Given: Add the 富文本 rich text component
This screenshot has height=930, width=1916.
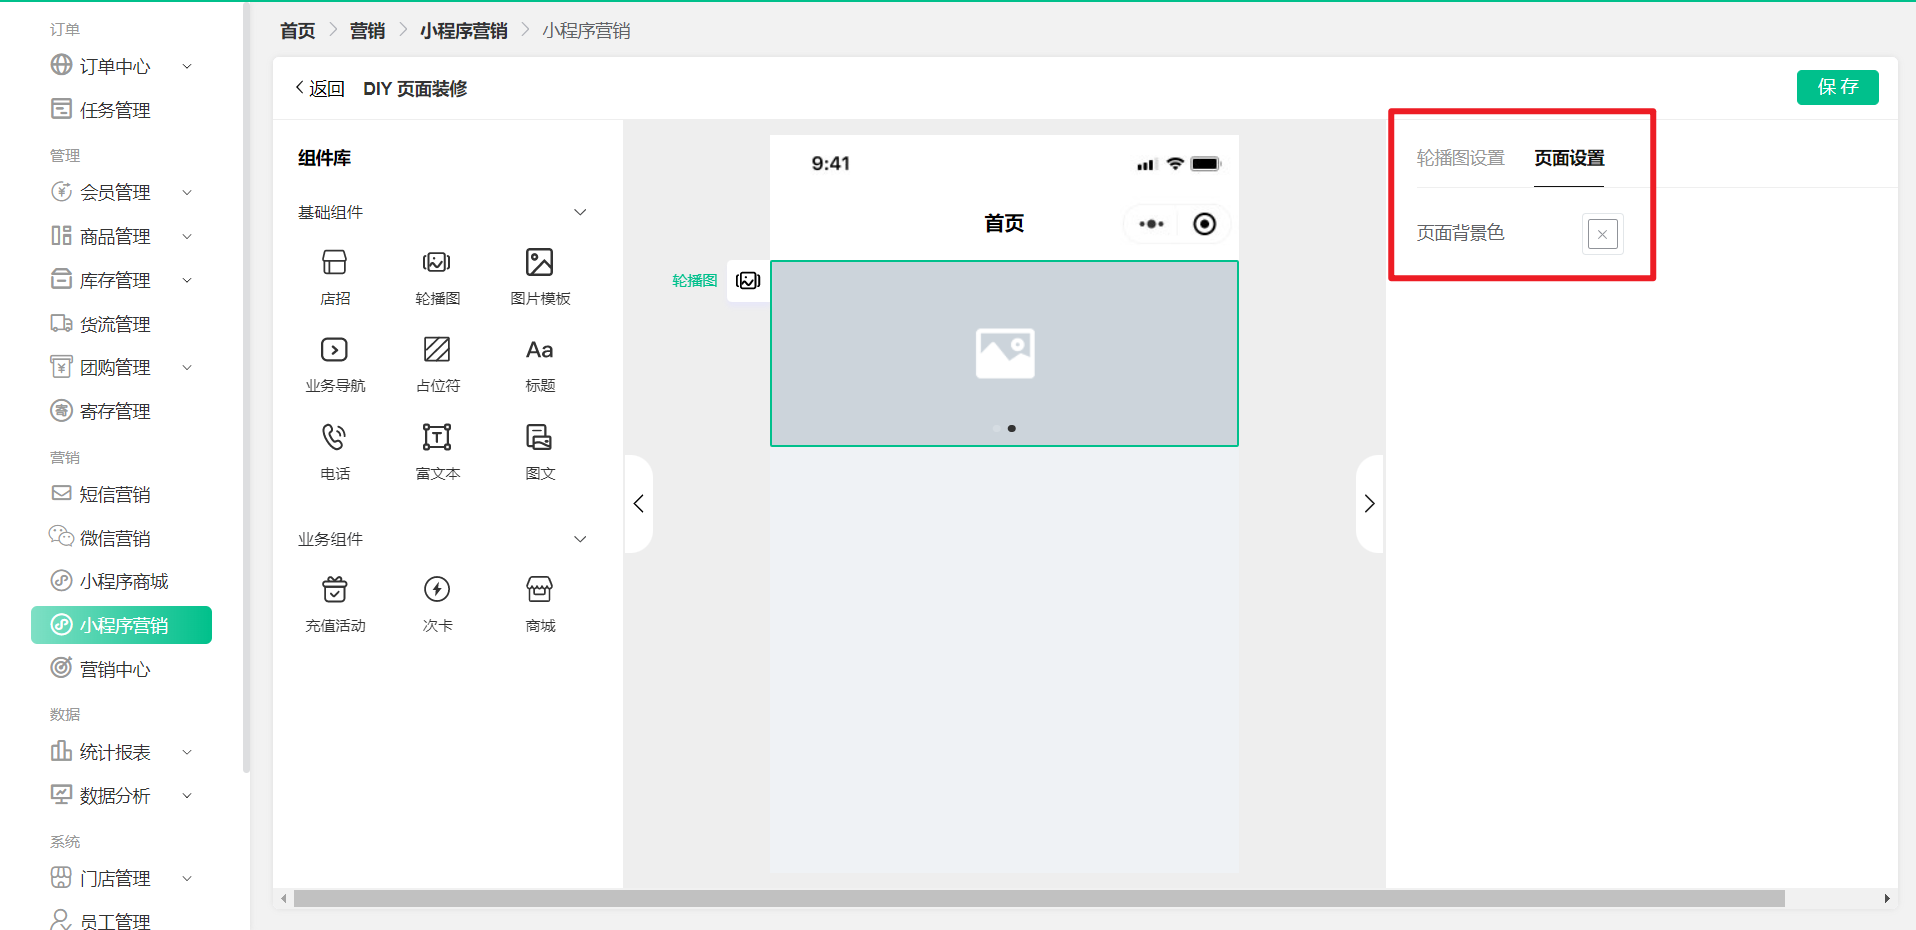Looking at the screenshot, I should (x=437, y=452).
